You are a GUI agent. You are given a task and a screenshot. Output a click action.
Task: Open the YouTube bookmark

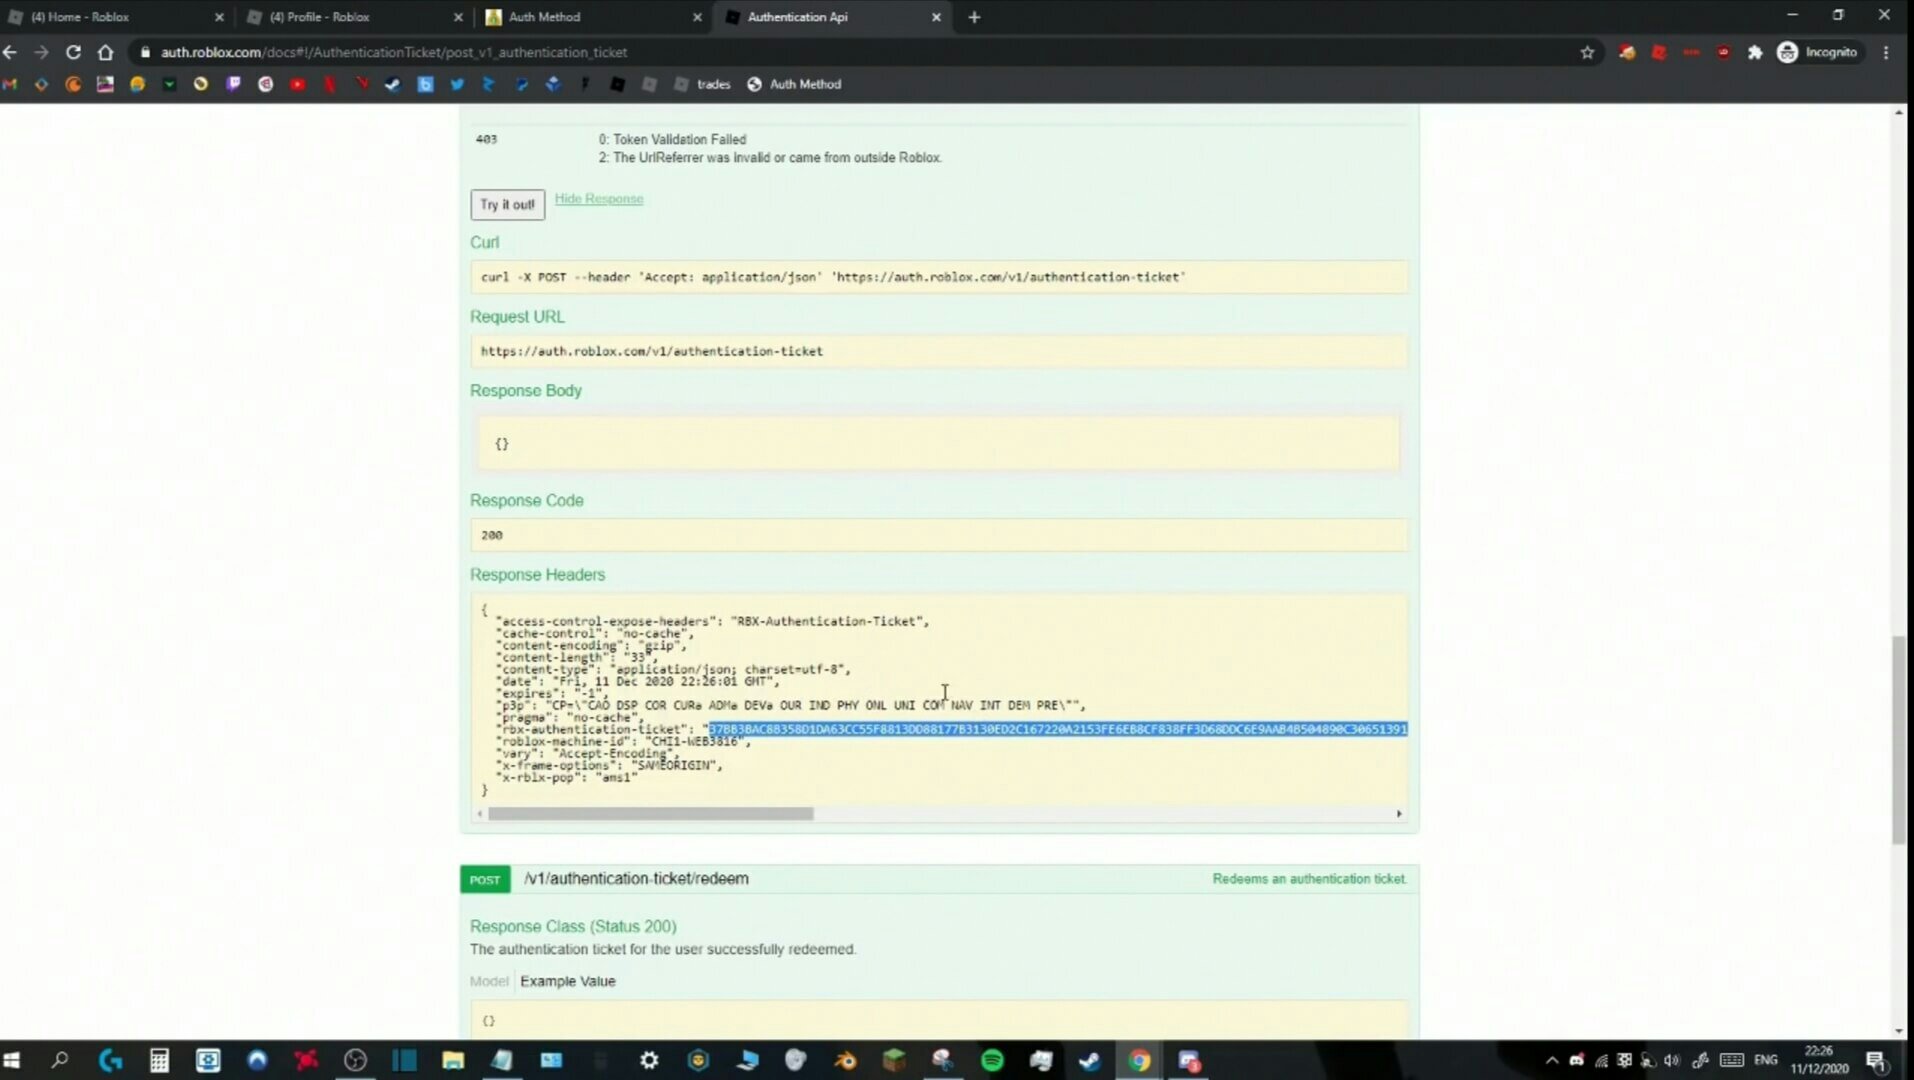(297, 84)
